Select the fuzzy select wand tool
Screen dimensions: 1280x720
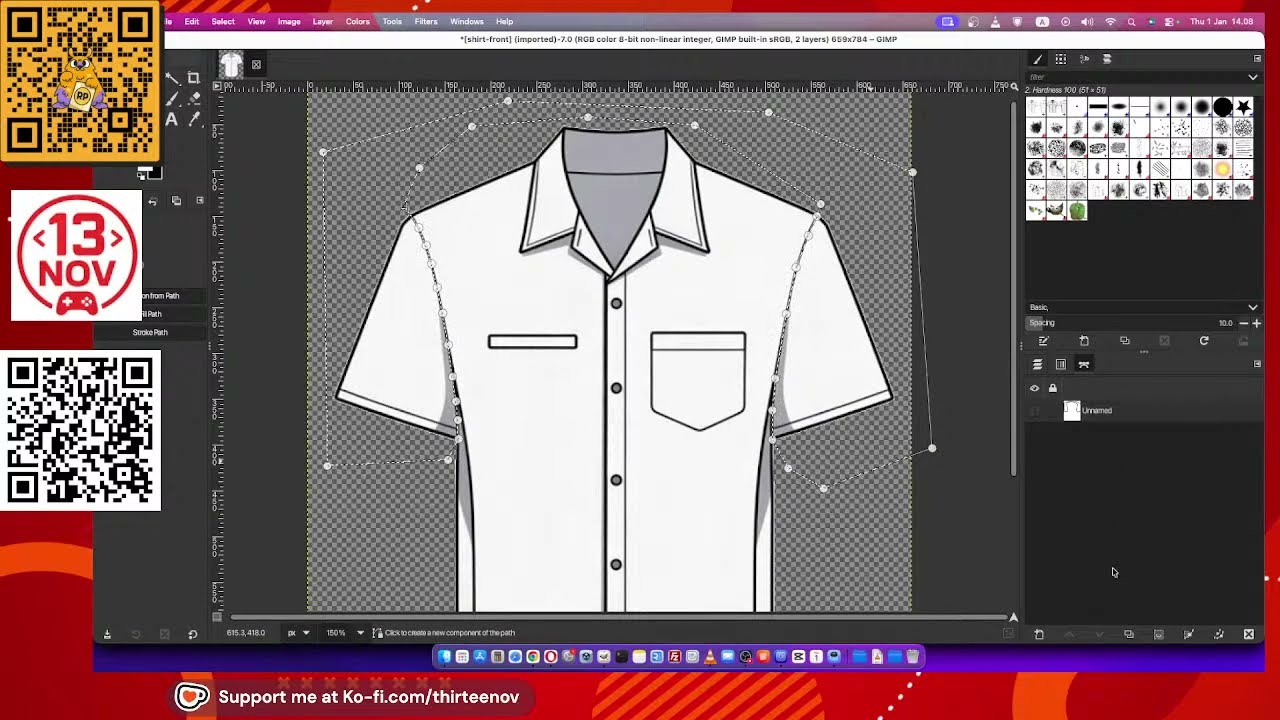[172, 78]
